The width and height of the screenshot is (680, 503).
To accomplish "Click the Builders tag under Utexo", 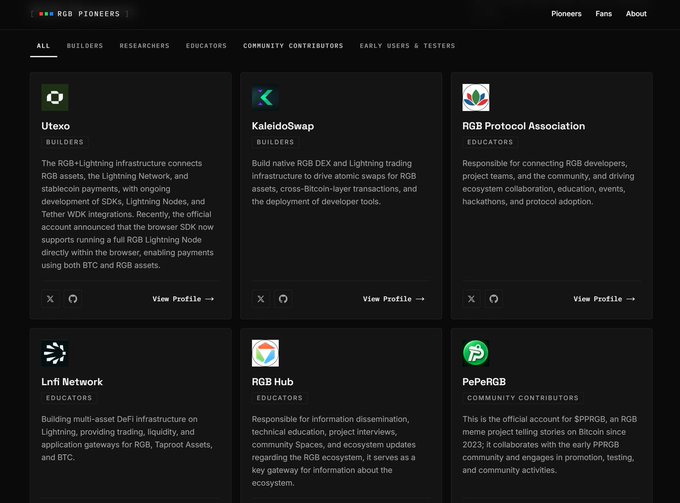I will click(x=65, y=142).
